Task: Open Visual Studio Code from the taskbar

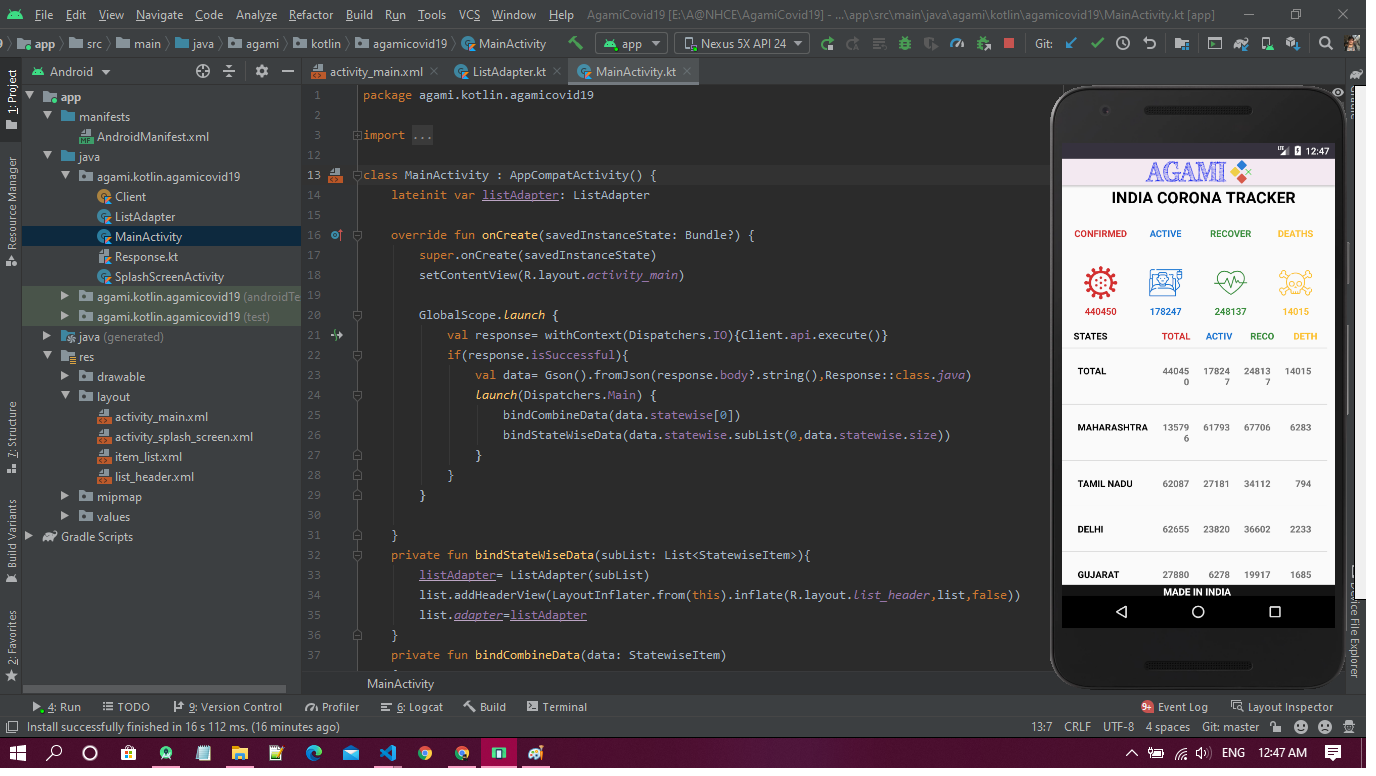Action: (x=388, y=753)
